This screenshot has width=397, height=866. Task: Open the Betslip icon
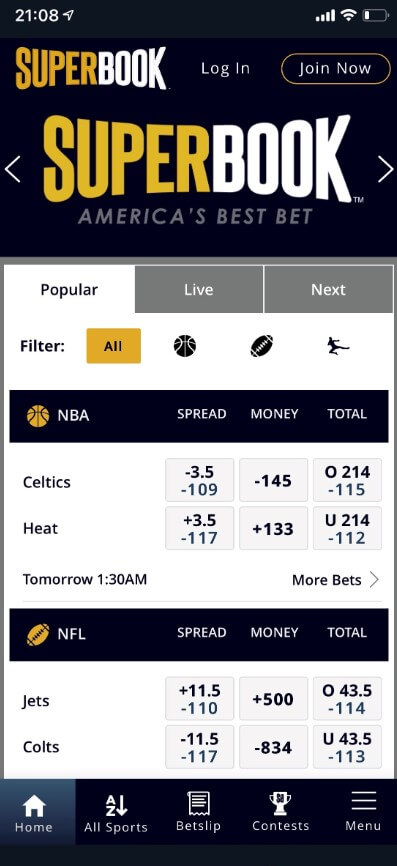coord(198,802)
